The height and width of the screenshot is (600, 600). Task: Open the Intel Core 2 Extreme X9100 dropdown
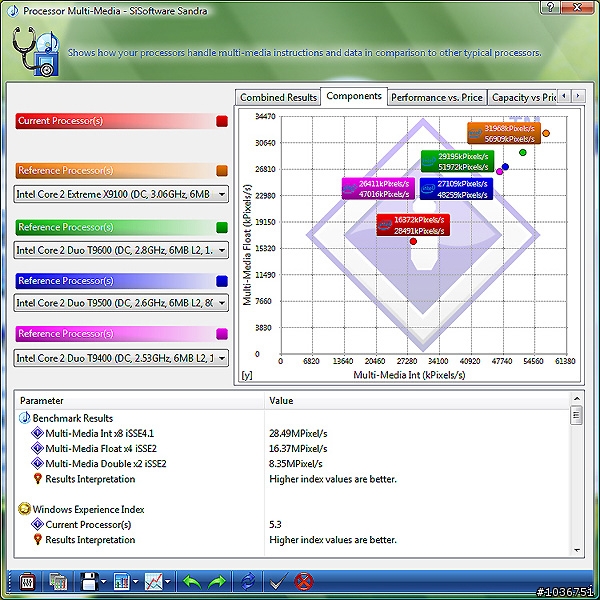121,194
